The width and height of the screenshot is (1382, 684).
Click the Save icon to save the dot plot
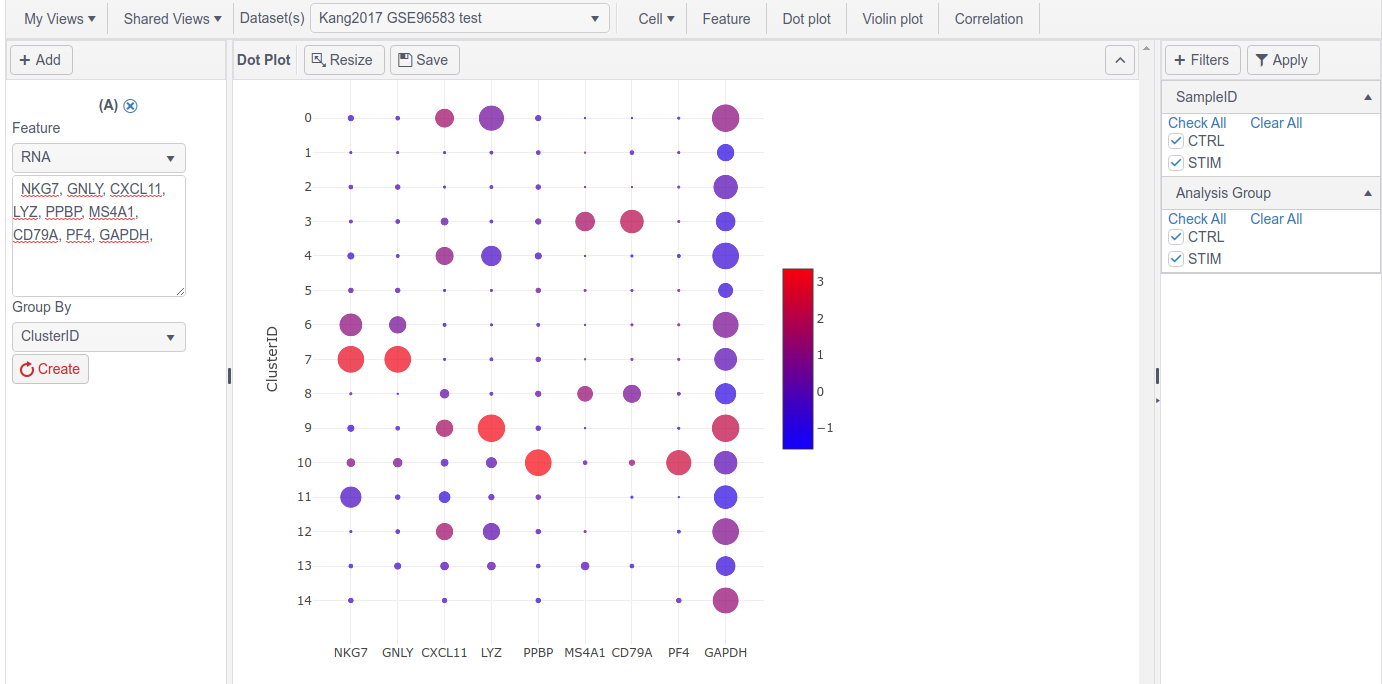click(x=403, y=59)
